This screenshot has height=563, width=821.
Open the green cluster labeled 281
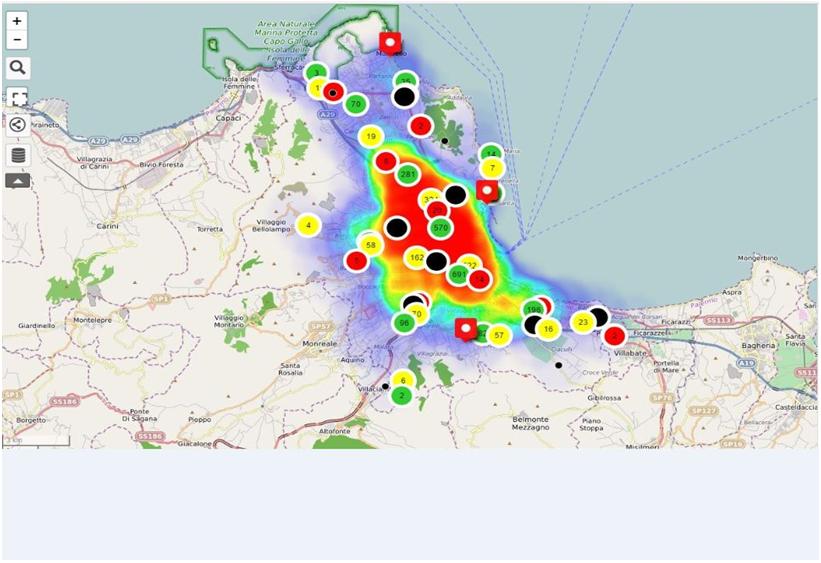(x=407, y=174)
